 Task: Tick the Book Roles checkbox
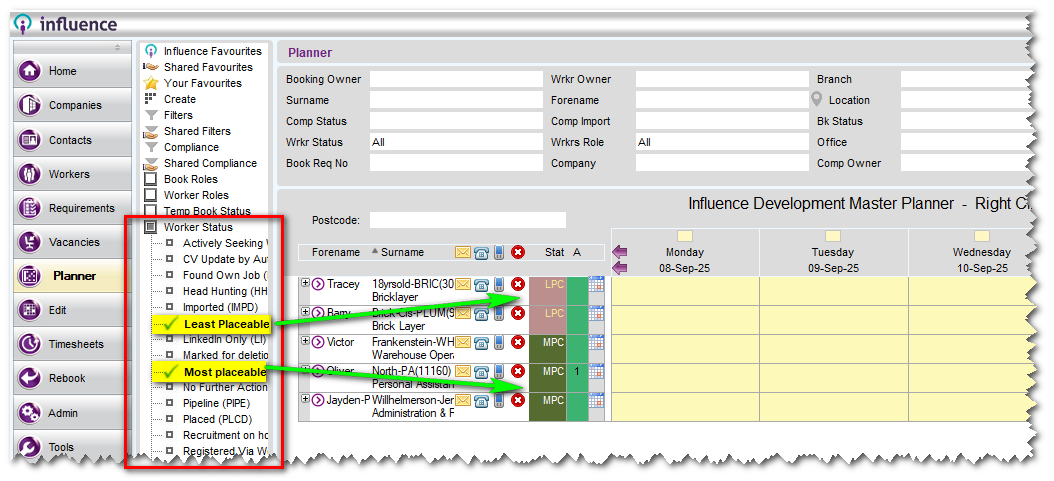coord(151,179)
